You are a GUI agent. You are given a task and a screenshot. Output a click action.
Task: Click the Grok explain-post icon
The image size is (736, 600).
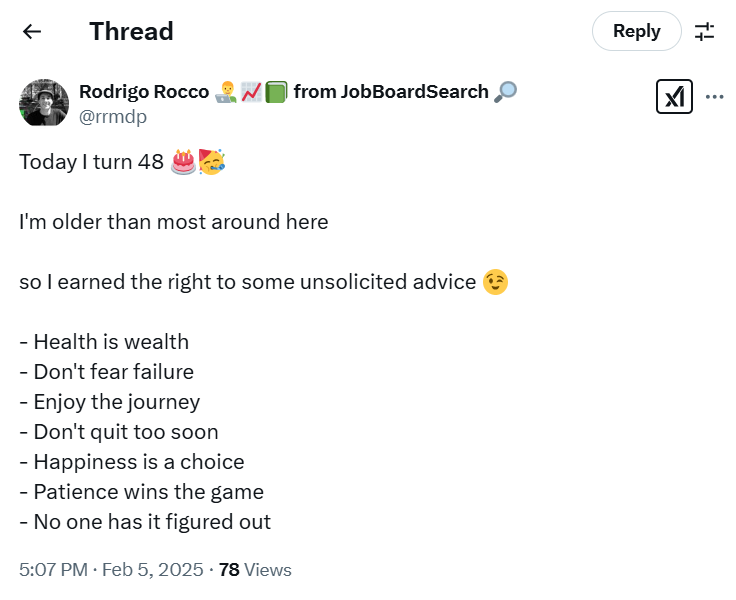[x=674, y=96]
